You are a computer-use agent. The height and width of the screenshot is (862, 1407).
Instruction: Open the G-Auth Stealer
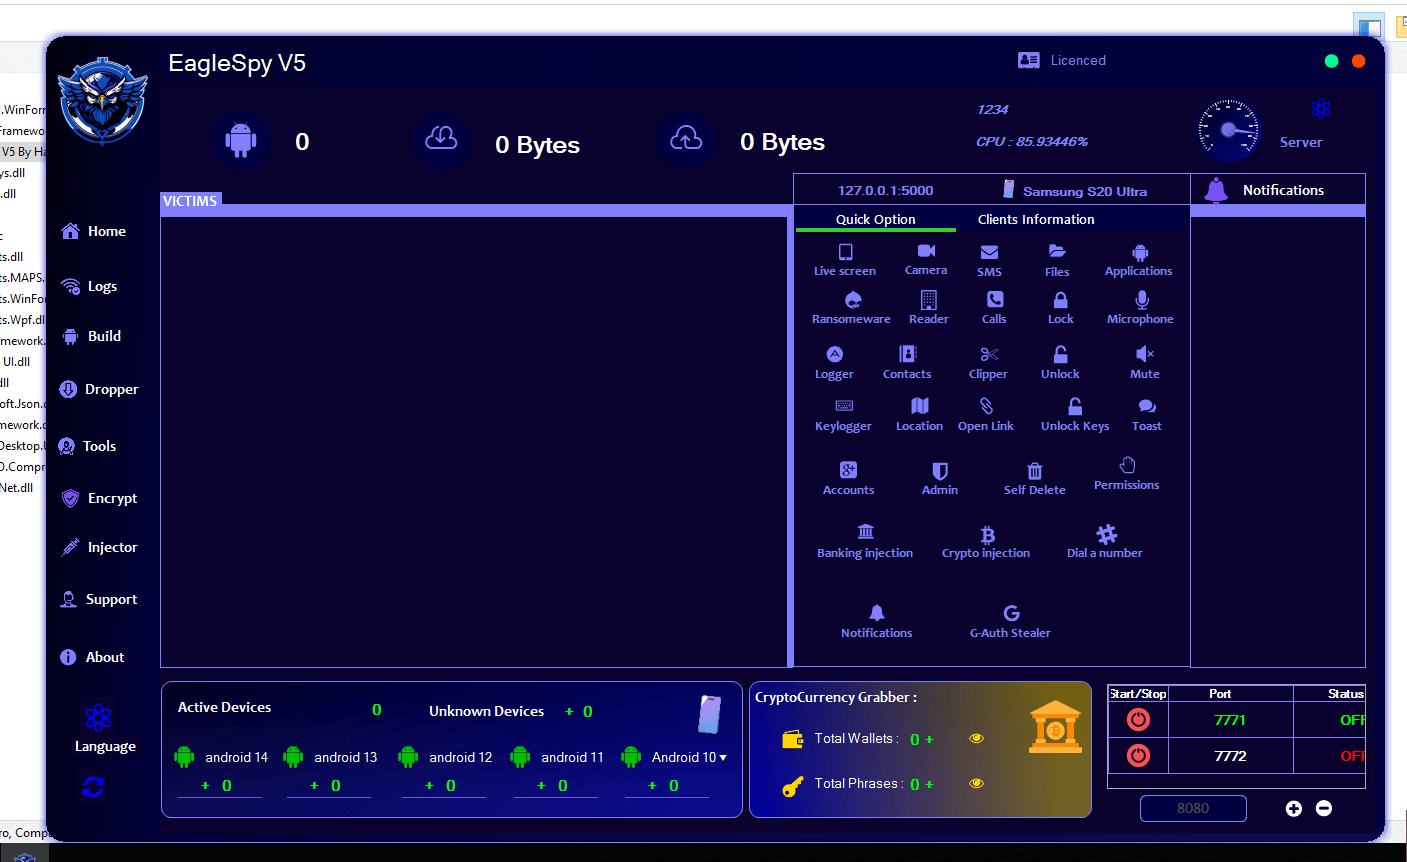pos(1010,620)
